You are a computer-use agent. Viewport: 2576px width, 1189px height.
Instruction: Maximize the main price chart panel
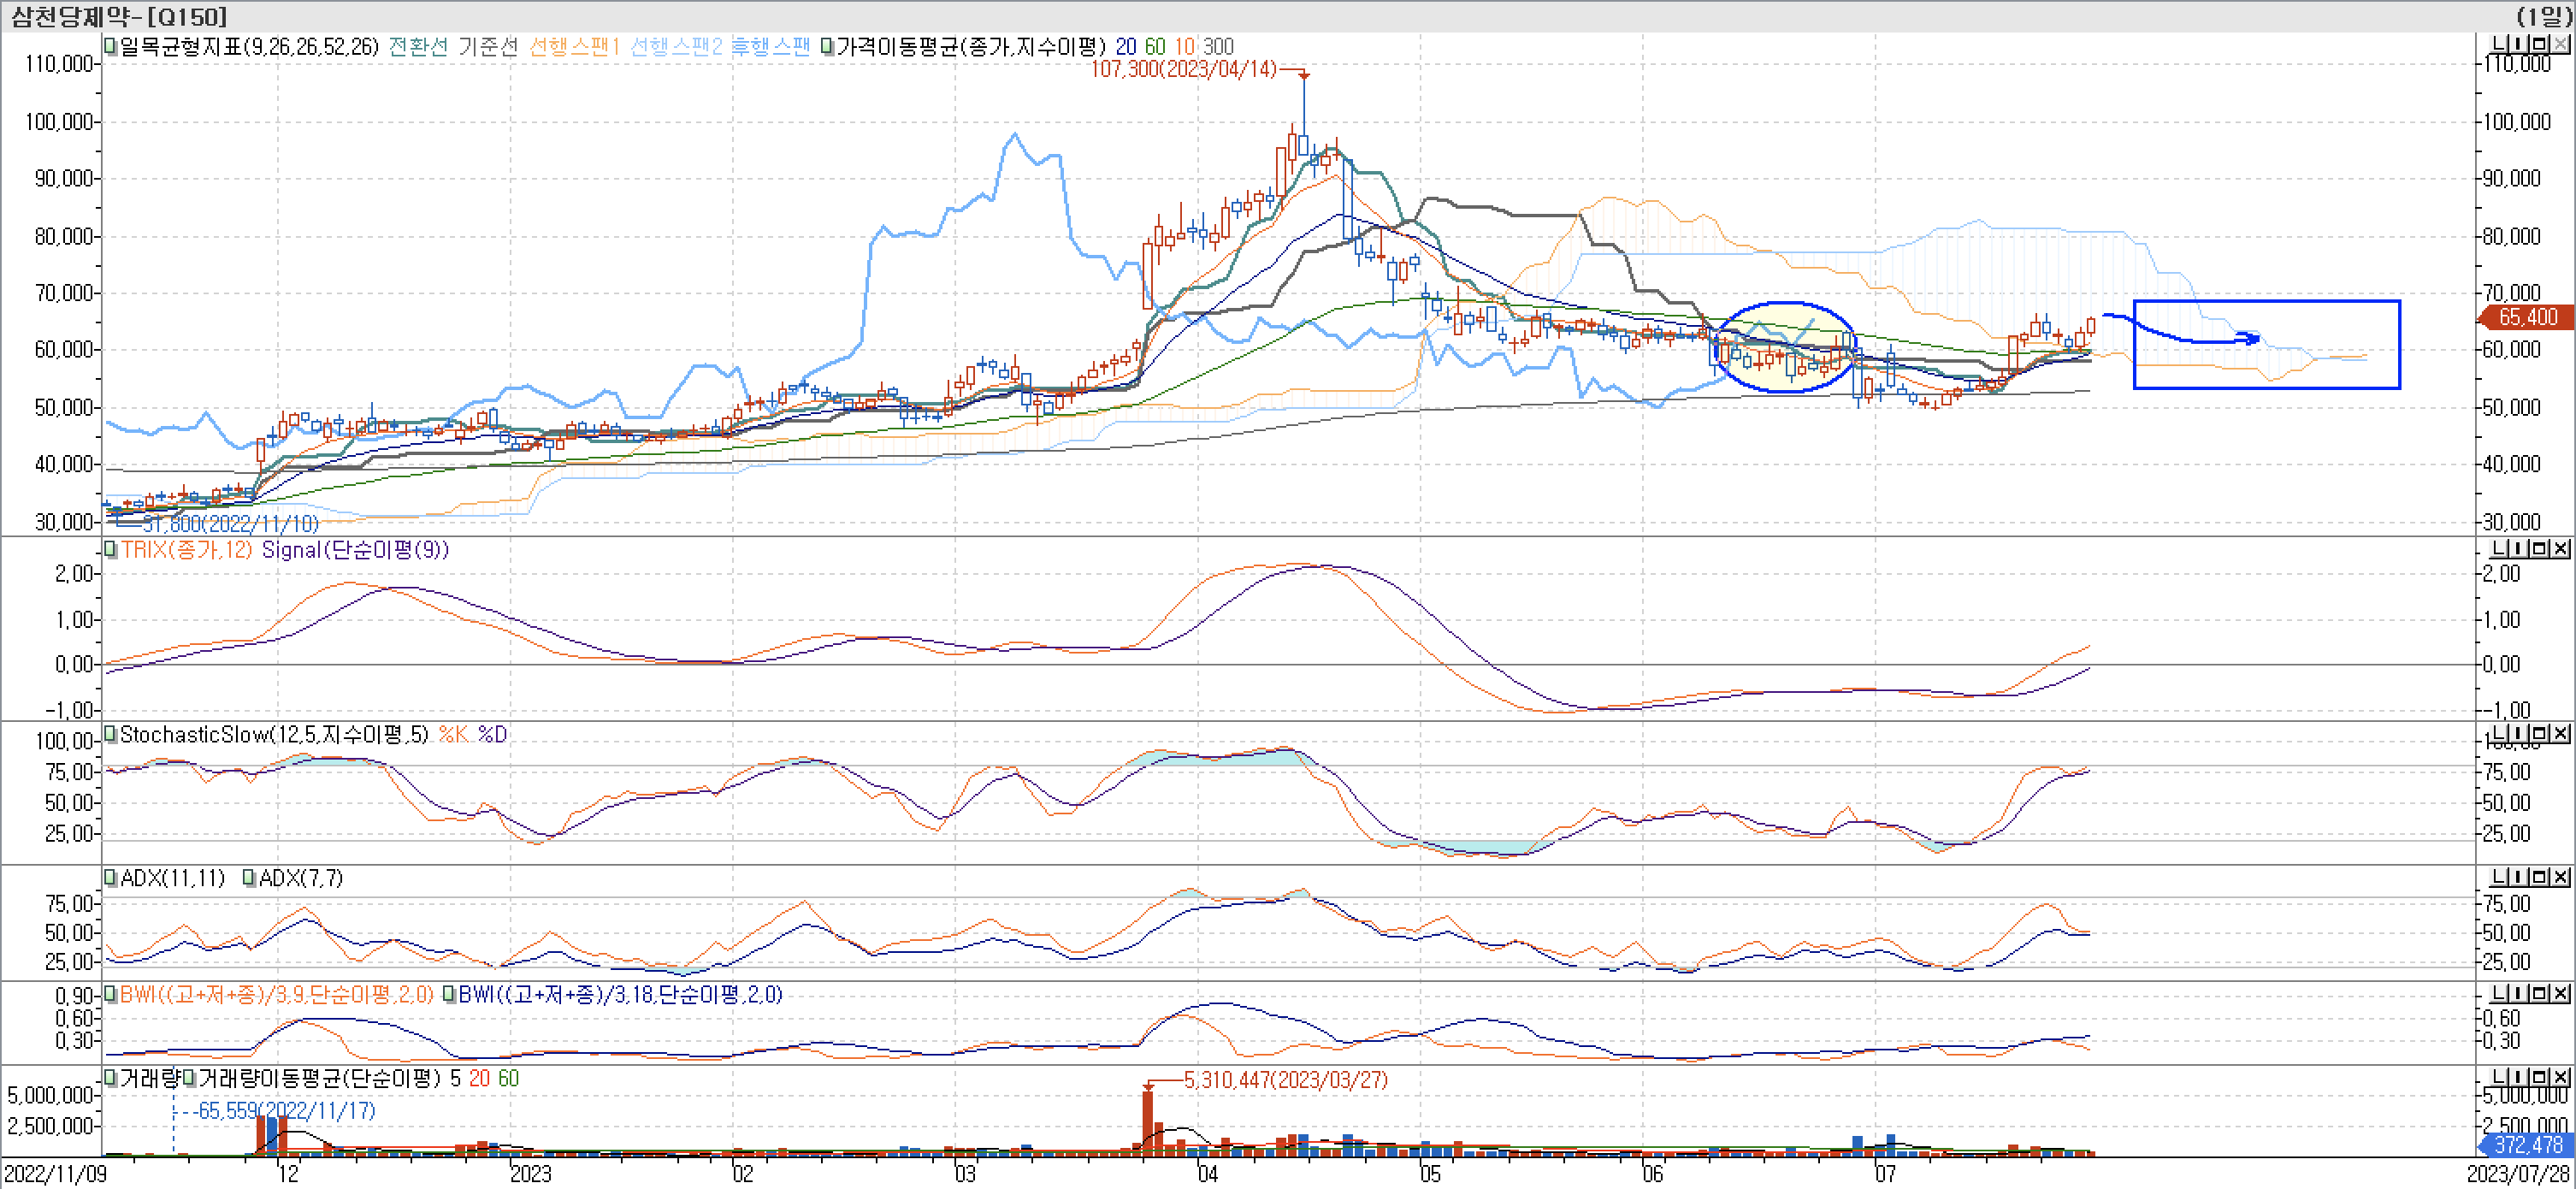tap(2540, 45)
